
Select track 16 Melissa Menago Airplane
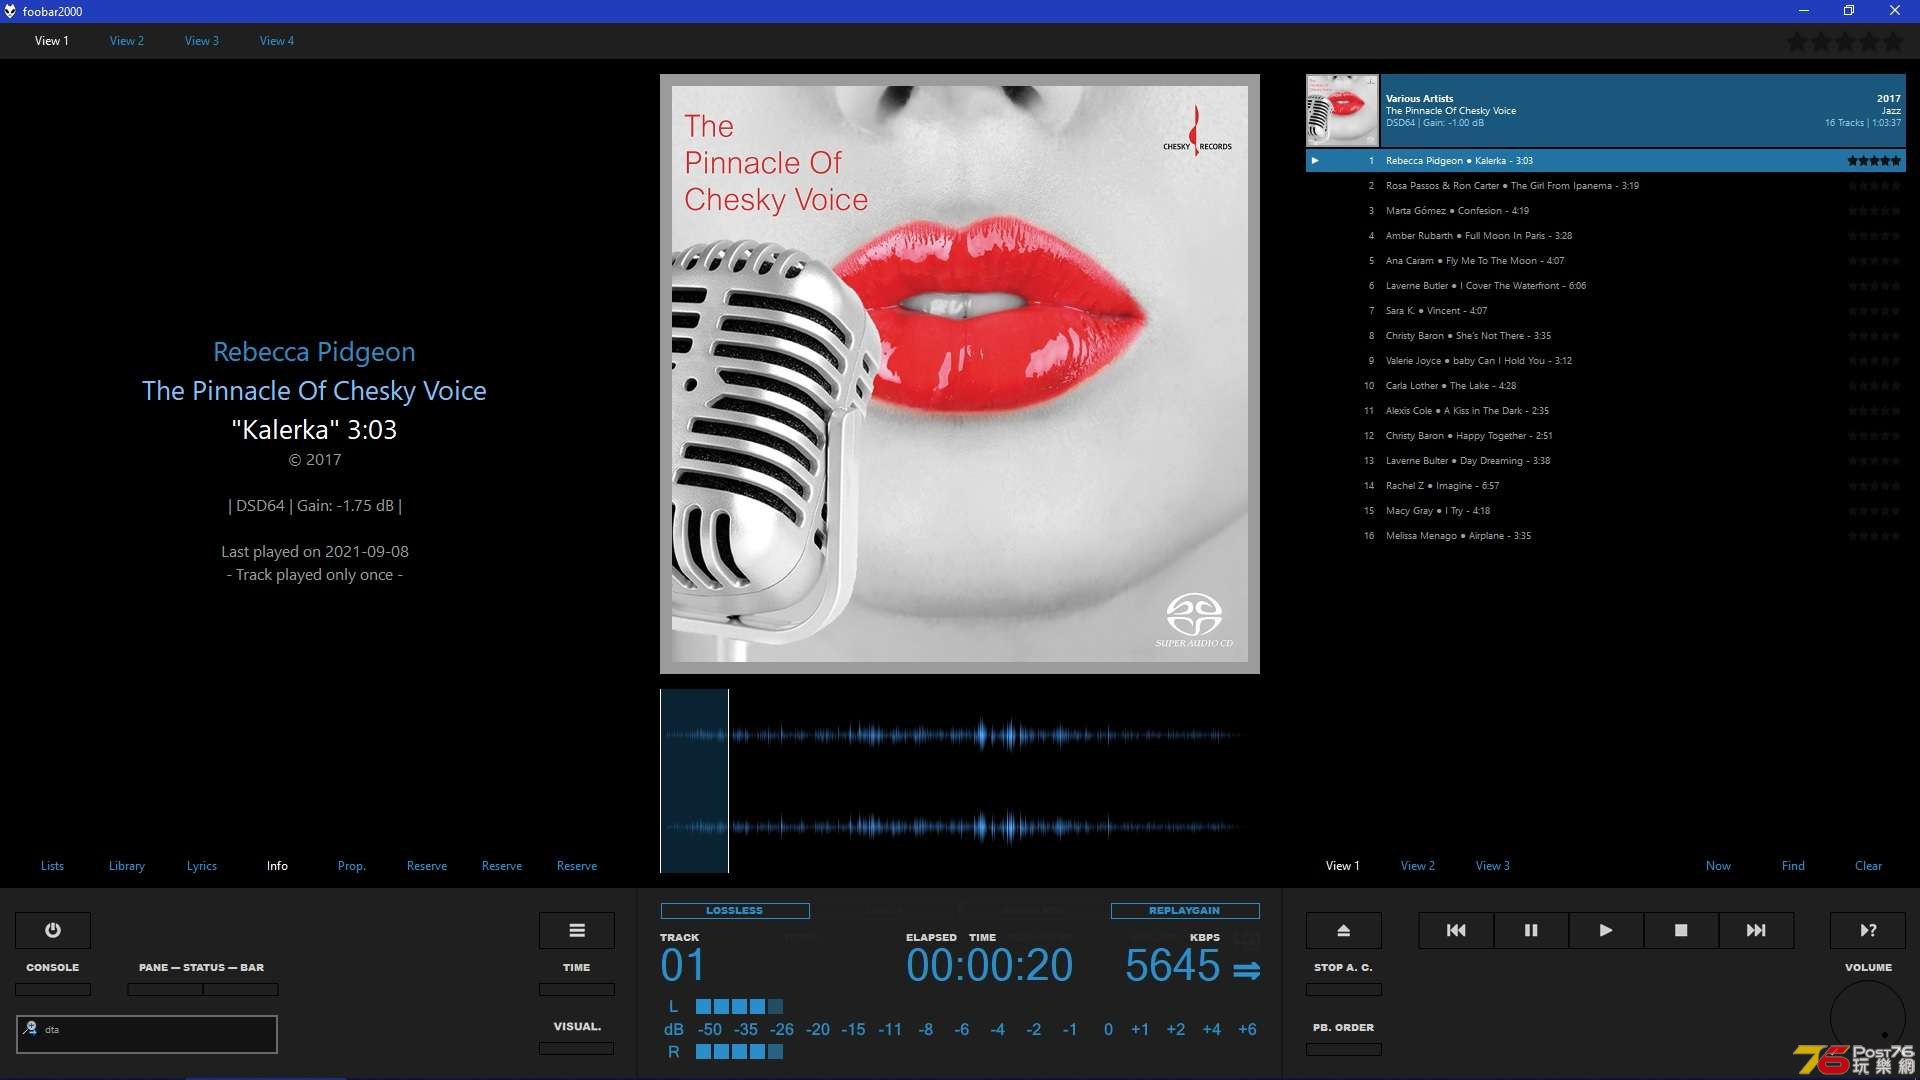pos(1605,536)
